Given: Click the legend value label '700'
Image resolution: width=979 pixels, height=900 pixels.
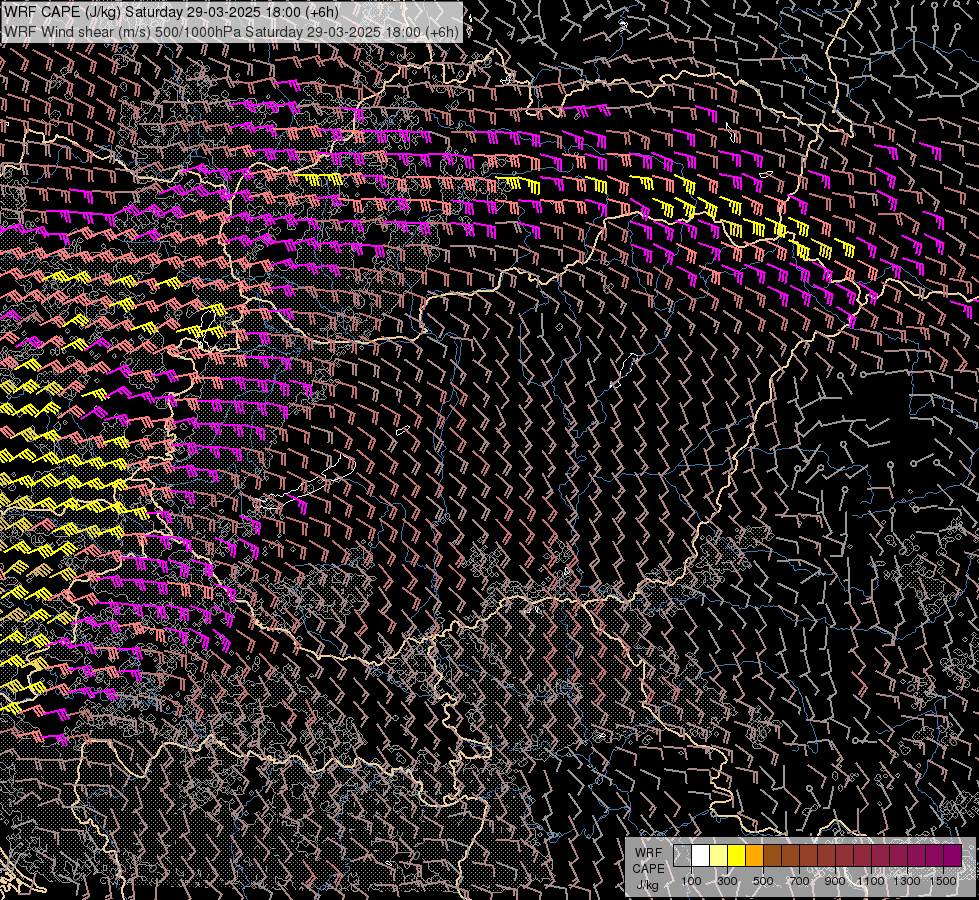Looking at the screenshot, I should (x=799, y=881).
